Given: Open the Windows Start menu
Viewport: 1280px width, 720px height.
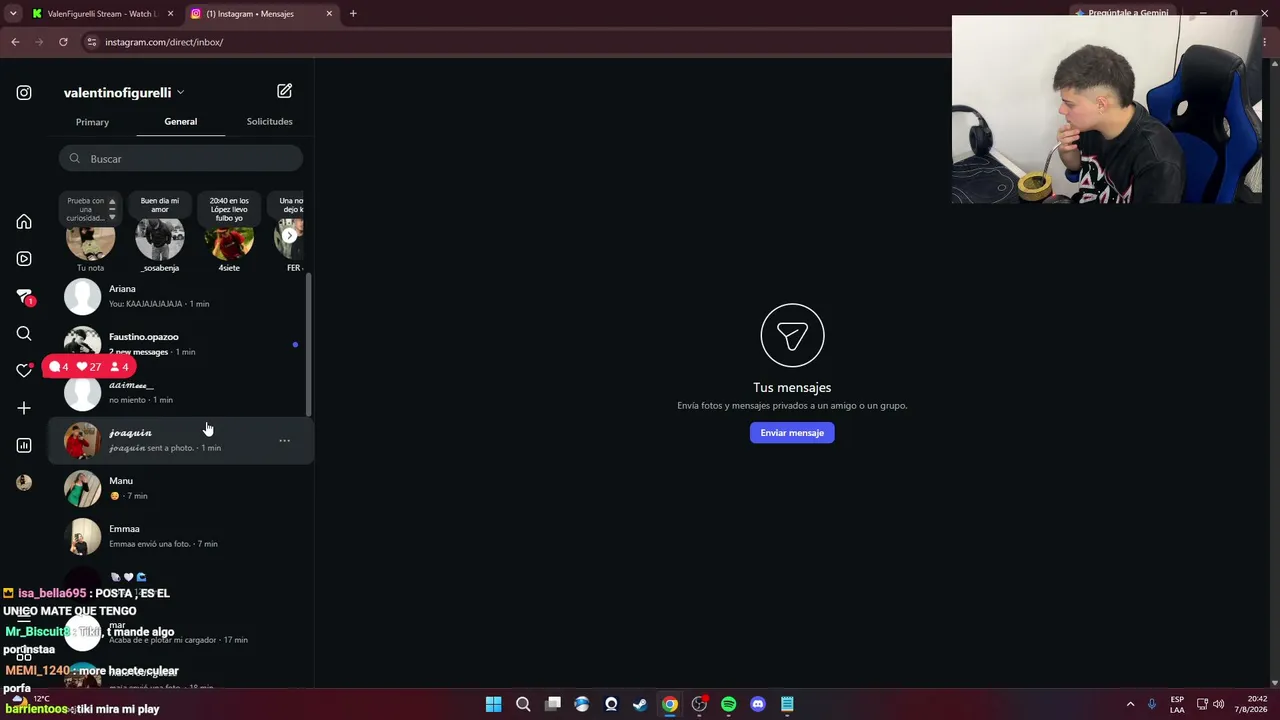Looking at the screenshot, I should (x=494, y=705).
